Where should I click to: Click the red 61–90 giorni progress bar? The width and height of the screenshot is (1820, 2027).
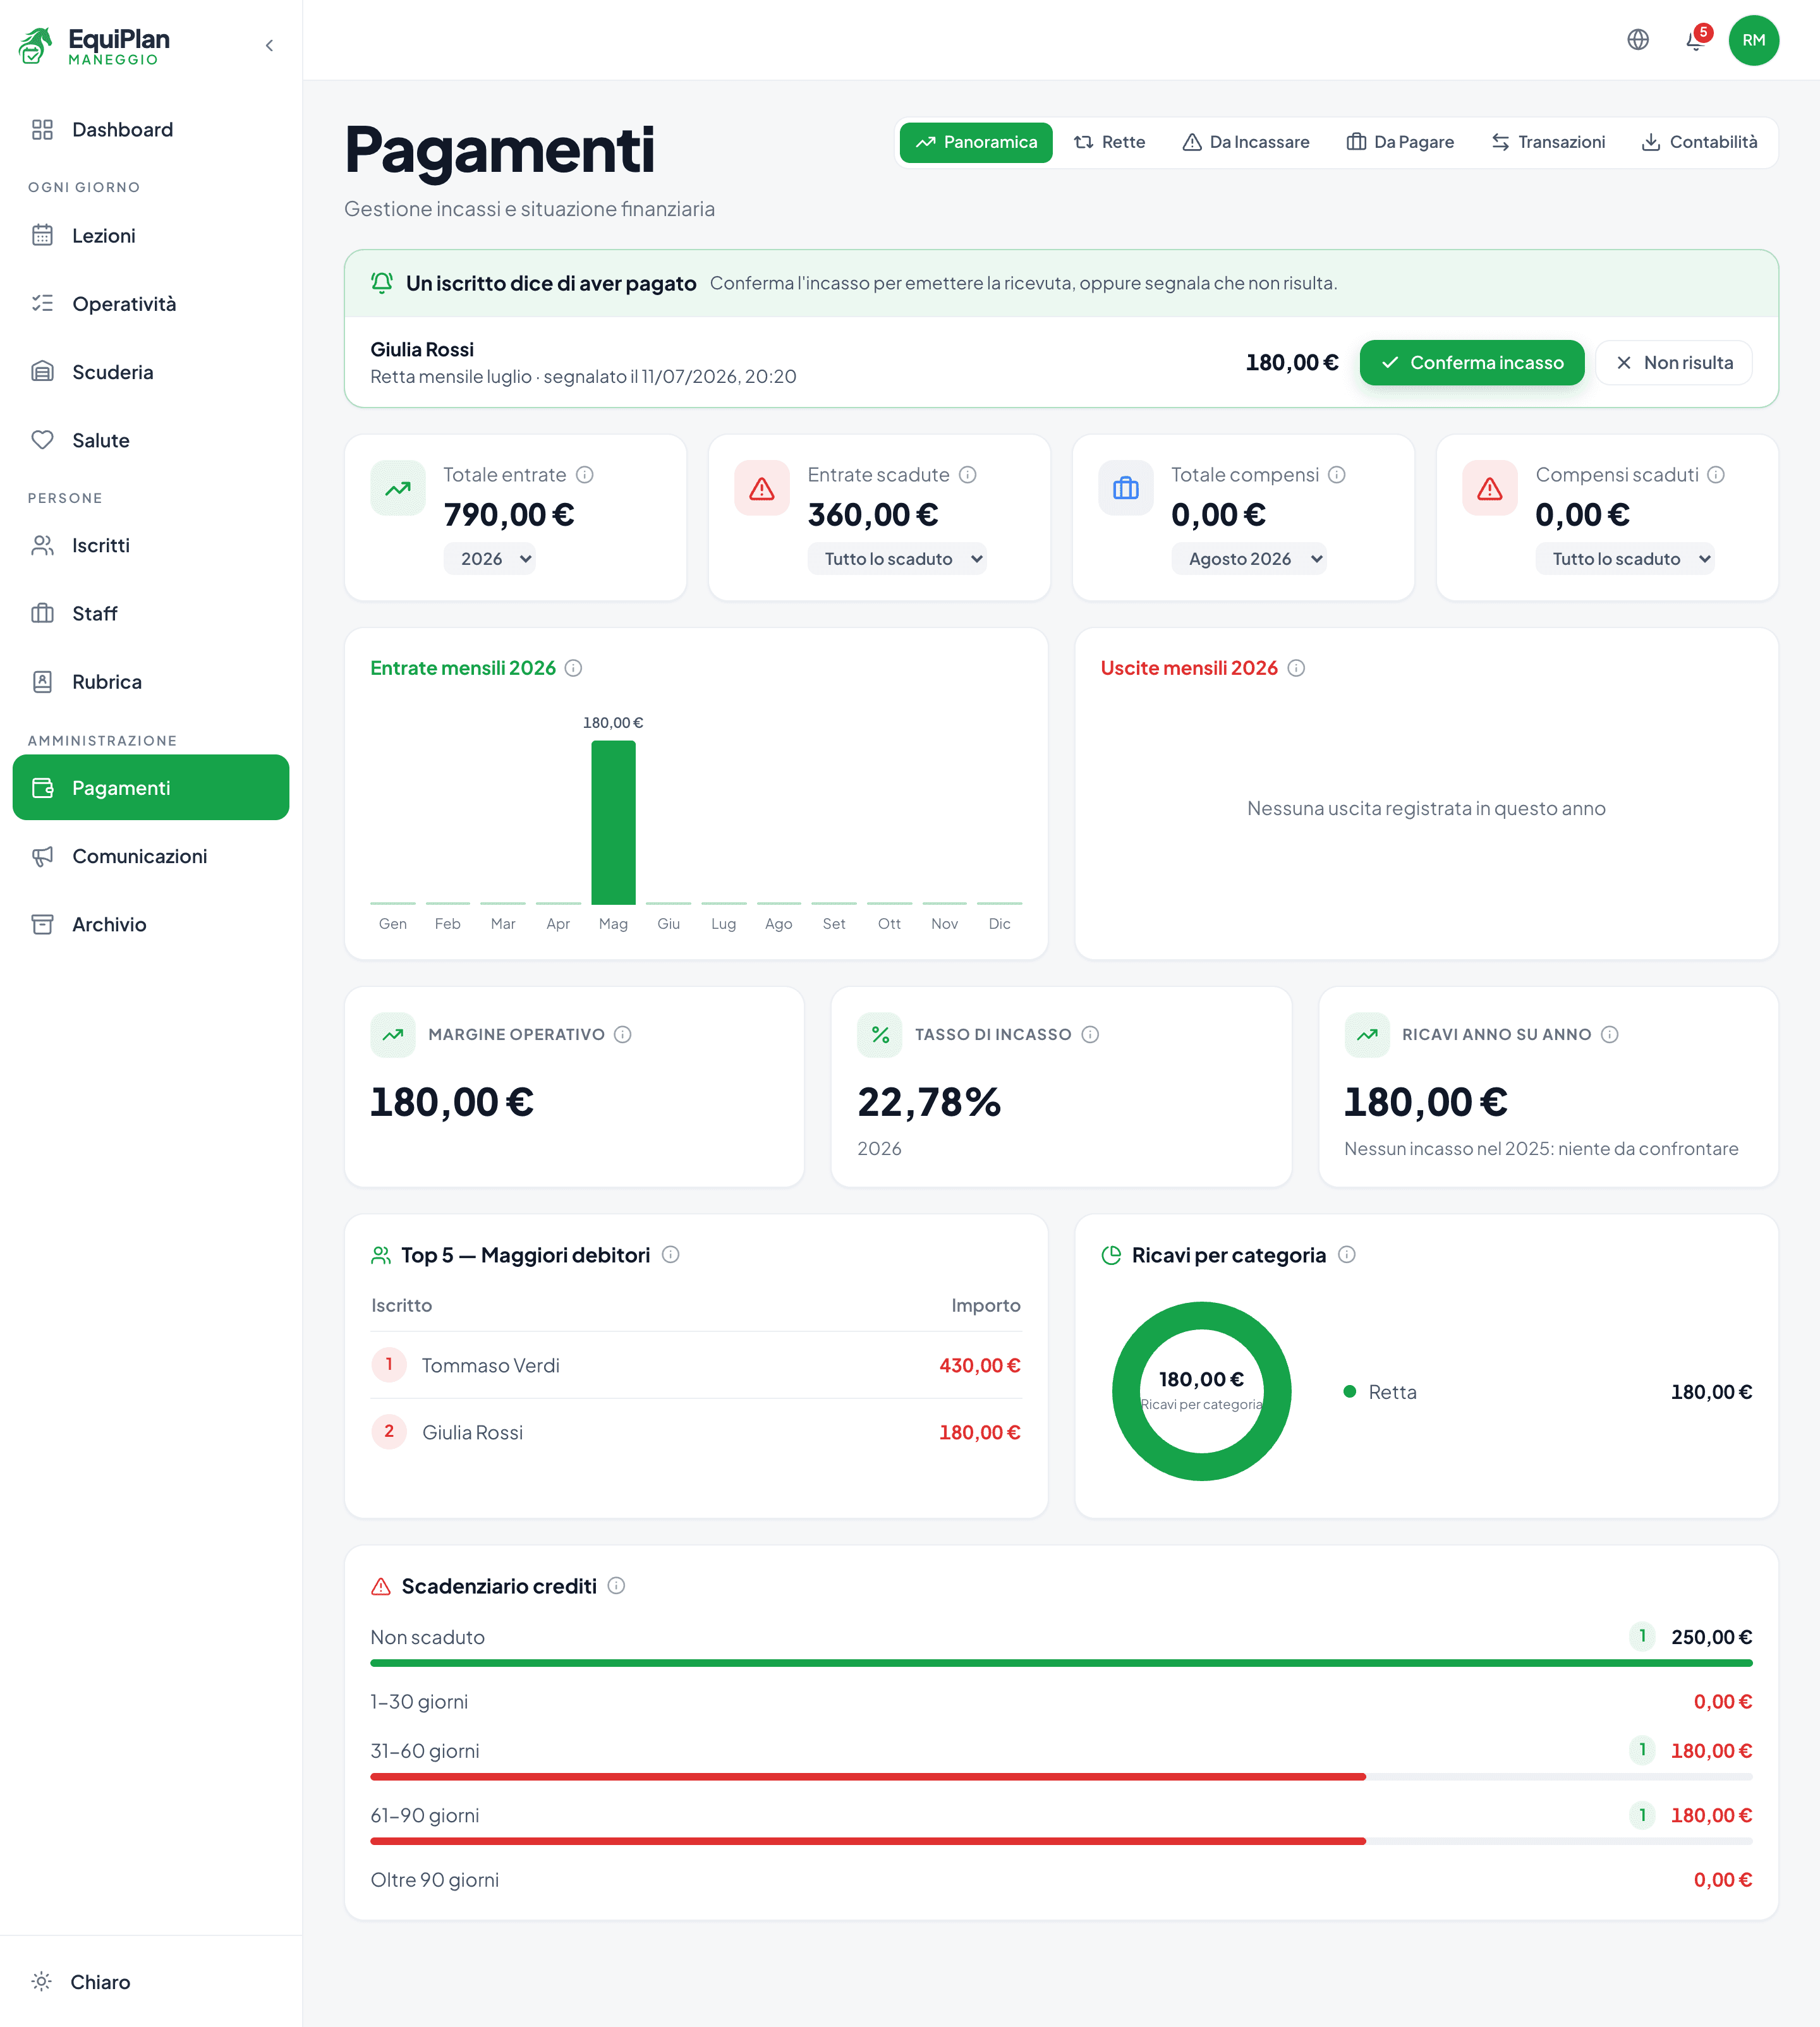[x=868, y=1841]
